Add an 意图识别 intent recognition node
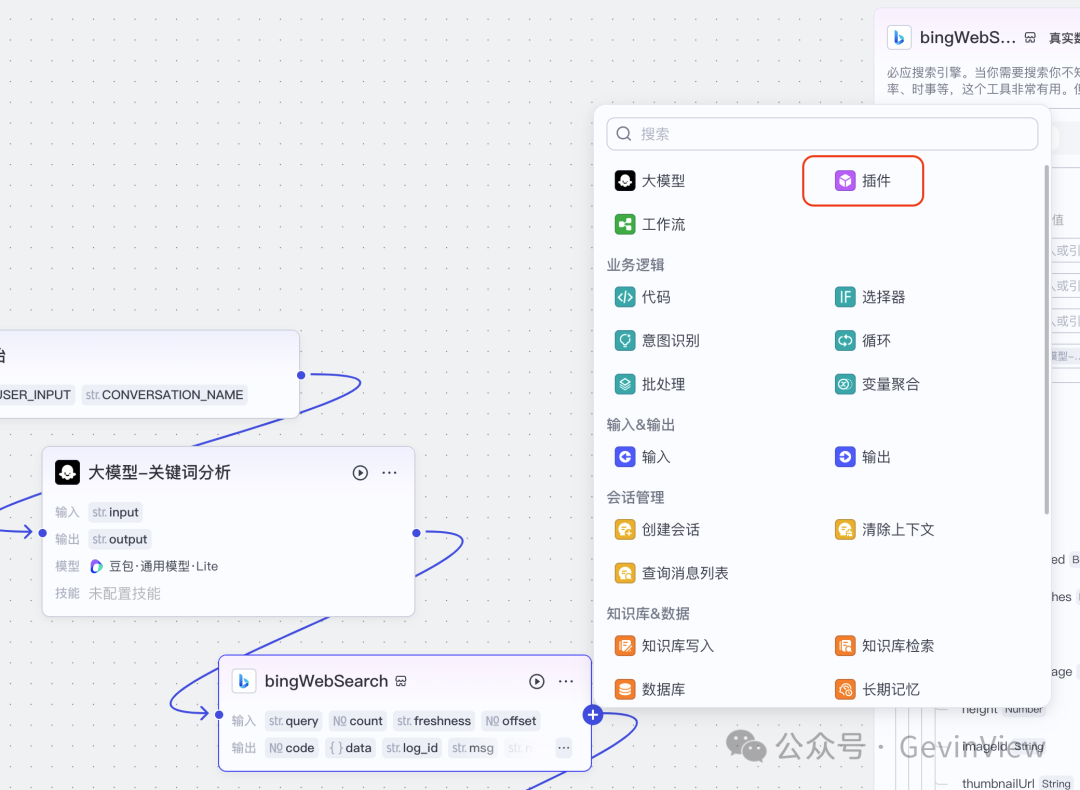 pyautogui.click(x=666, y=340)
